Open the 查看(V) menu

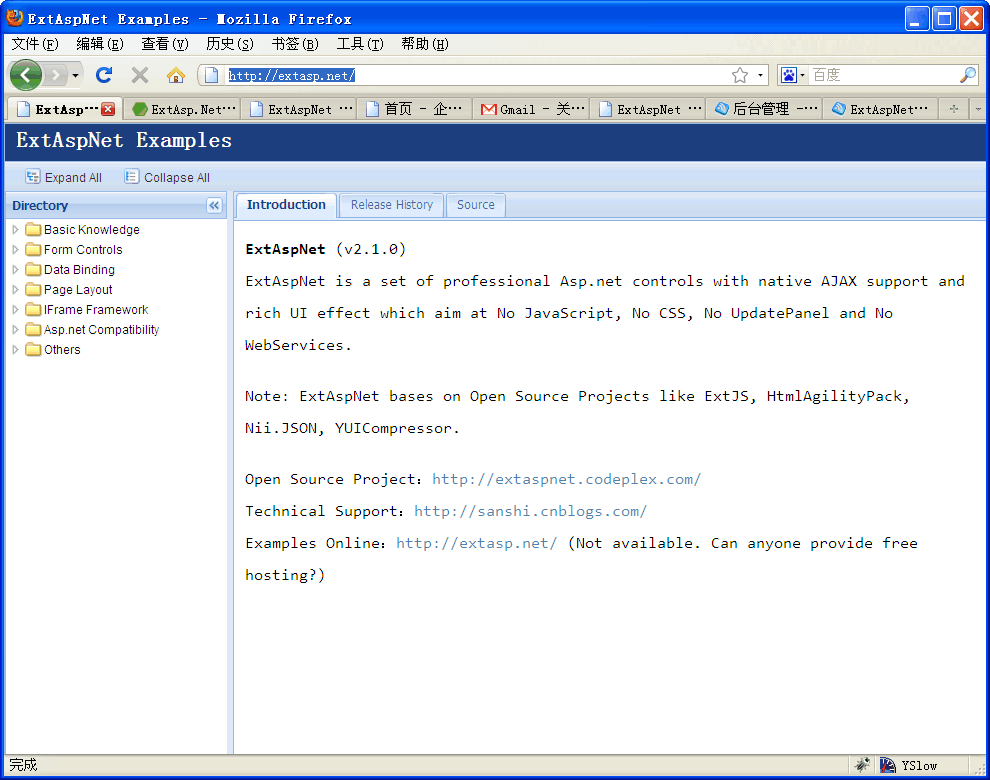click(x=165, y=44)
